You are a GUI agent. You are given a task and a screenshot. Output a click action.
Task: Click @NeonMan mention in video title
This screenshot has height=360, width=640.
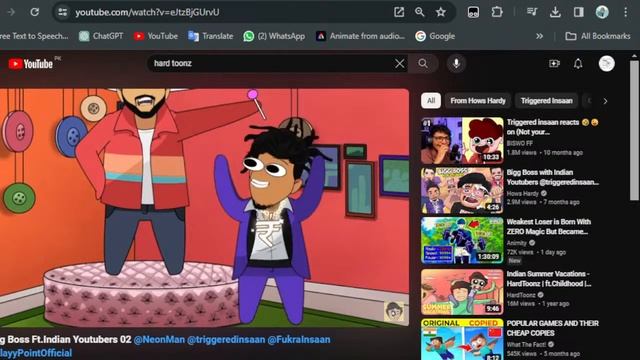pyautogui.click(x=159, y=340)
